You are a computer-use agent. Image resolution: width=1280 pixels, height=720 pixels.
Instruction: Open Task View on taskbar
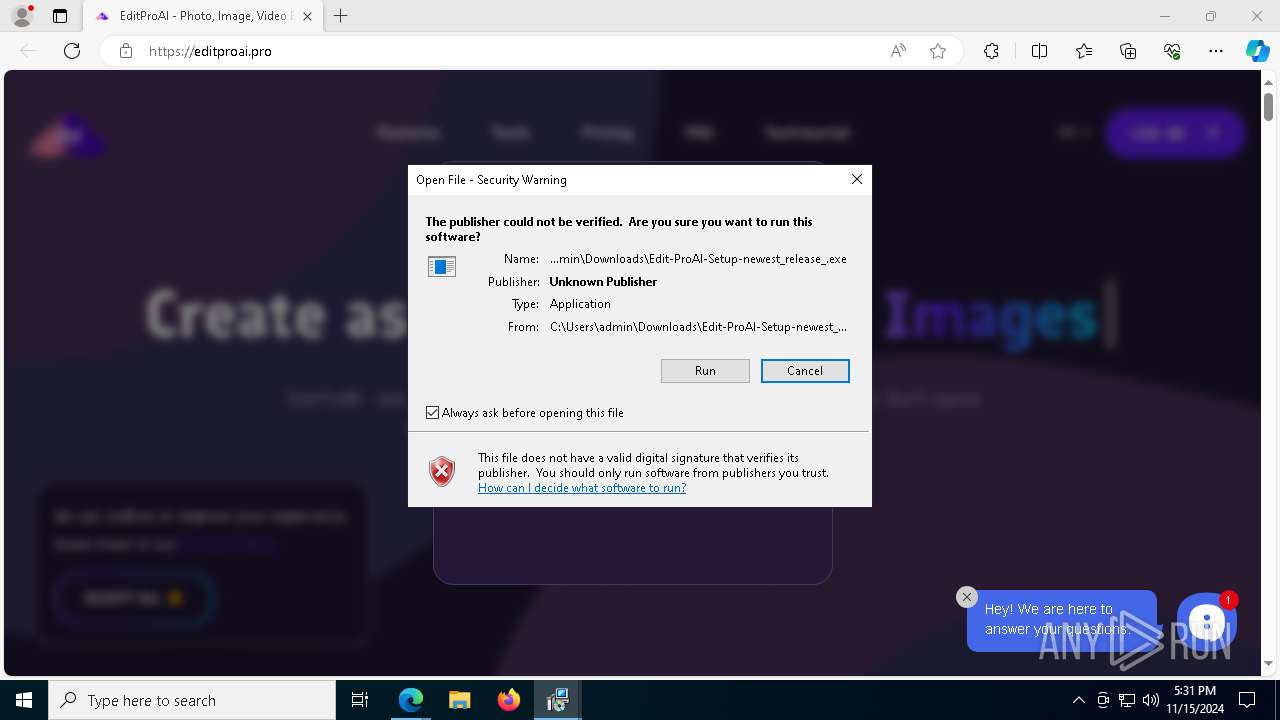(360, 700)
